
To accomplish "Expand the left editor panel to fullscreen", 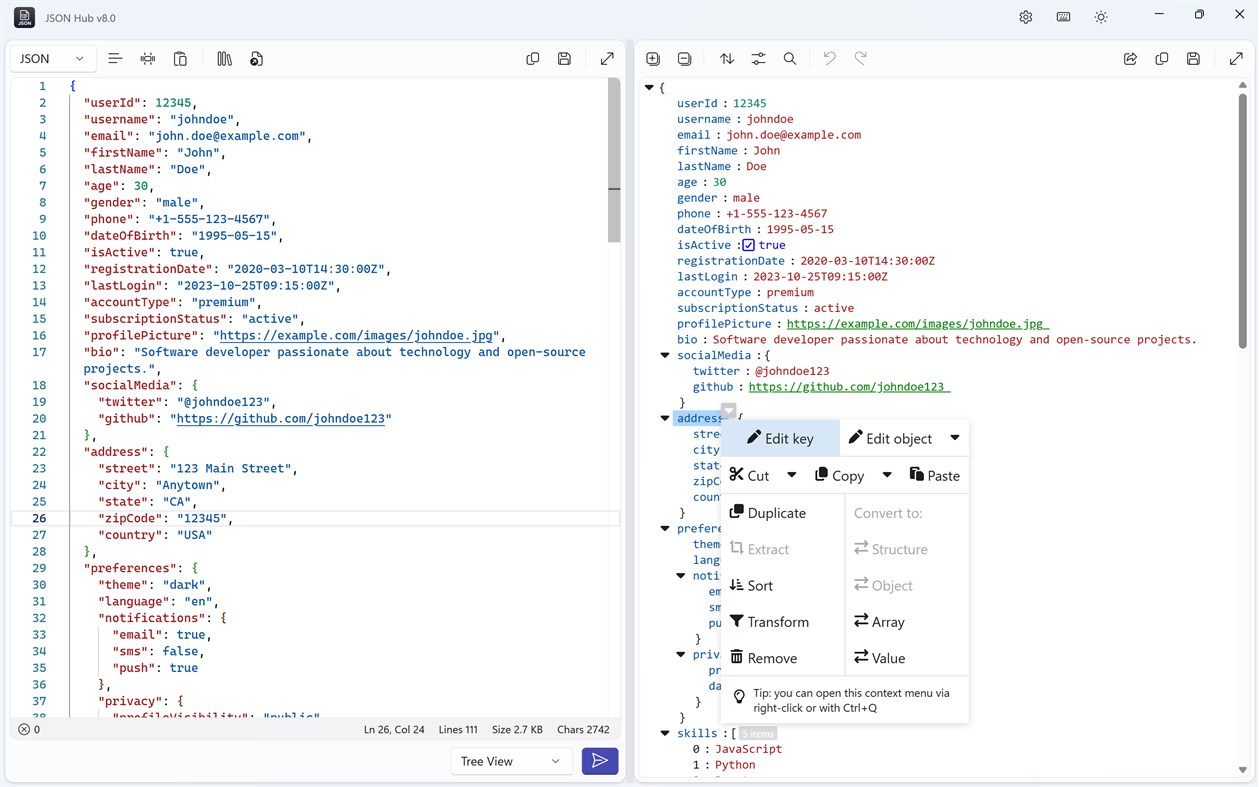I will pyautogui.click(x=607, y=59).
